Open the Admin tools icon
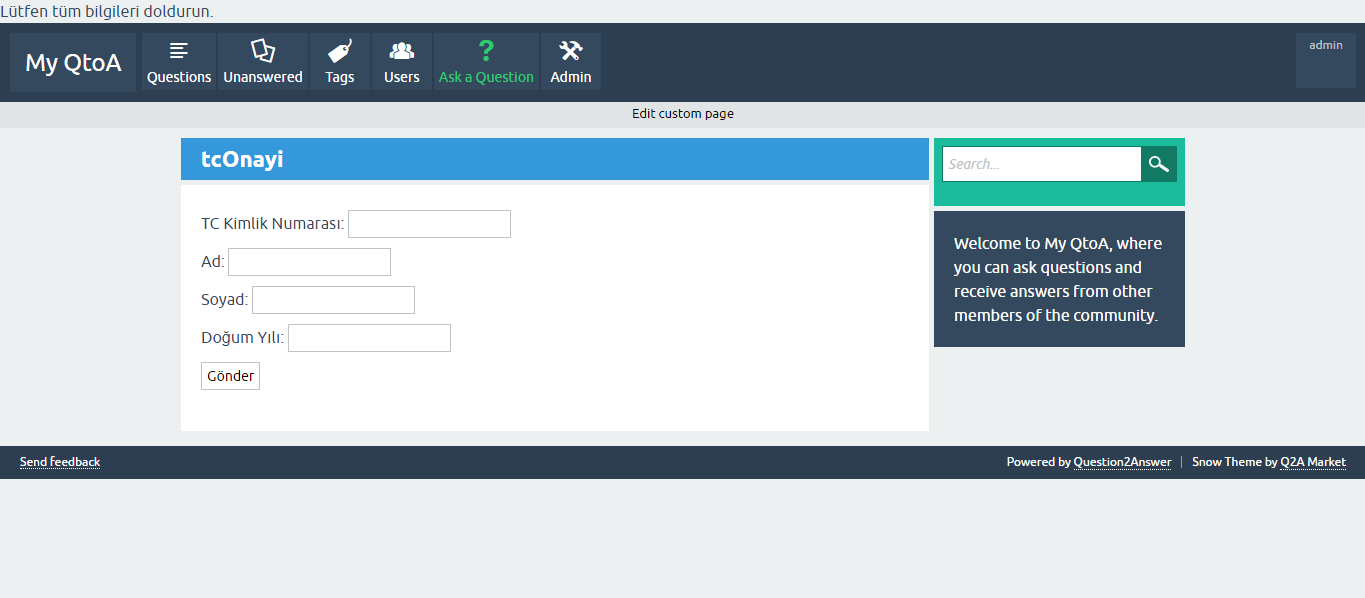This screenshot has height=598, width=1365. click(x=571, y=50)
